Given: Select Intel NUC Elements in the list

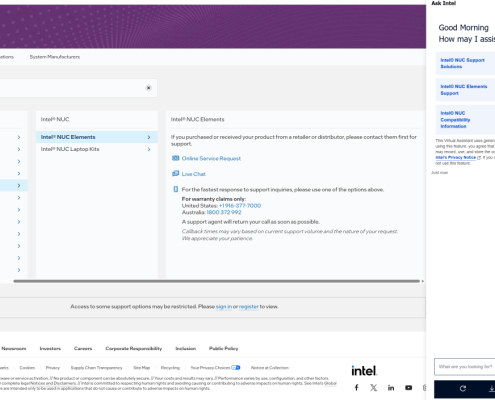Looking at the screenshot, I should (x=96, y=137).
